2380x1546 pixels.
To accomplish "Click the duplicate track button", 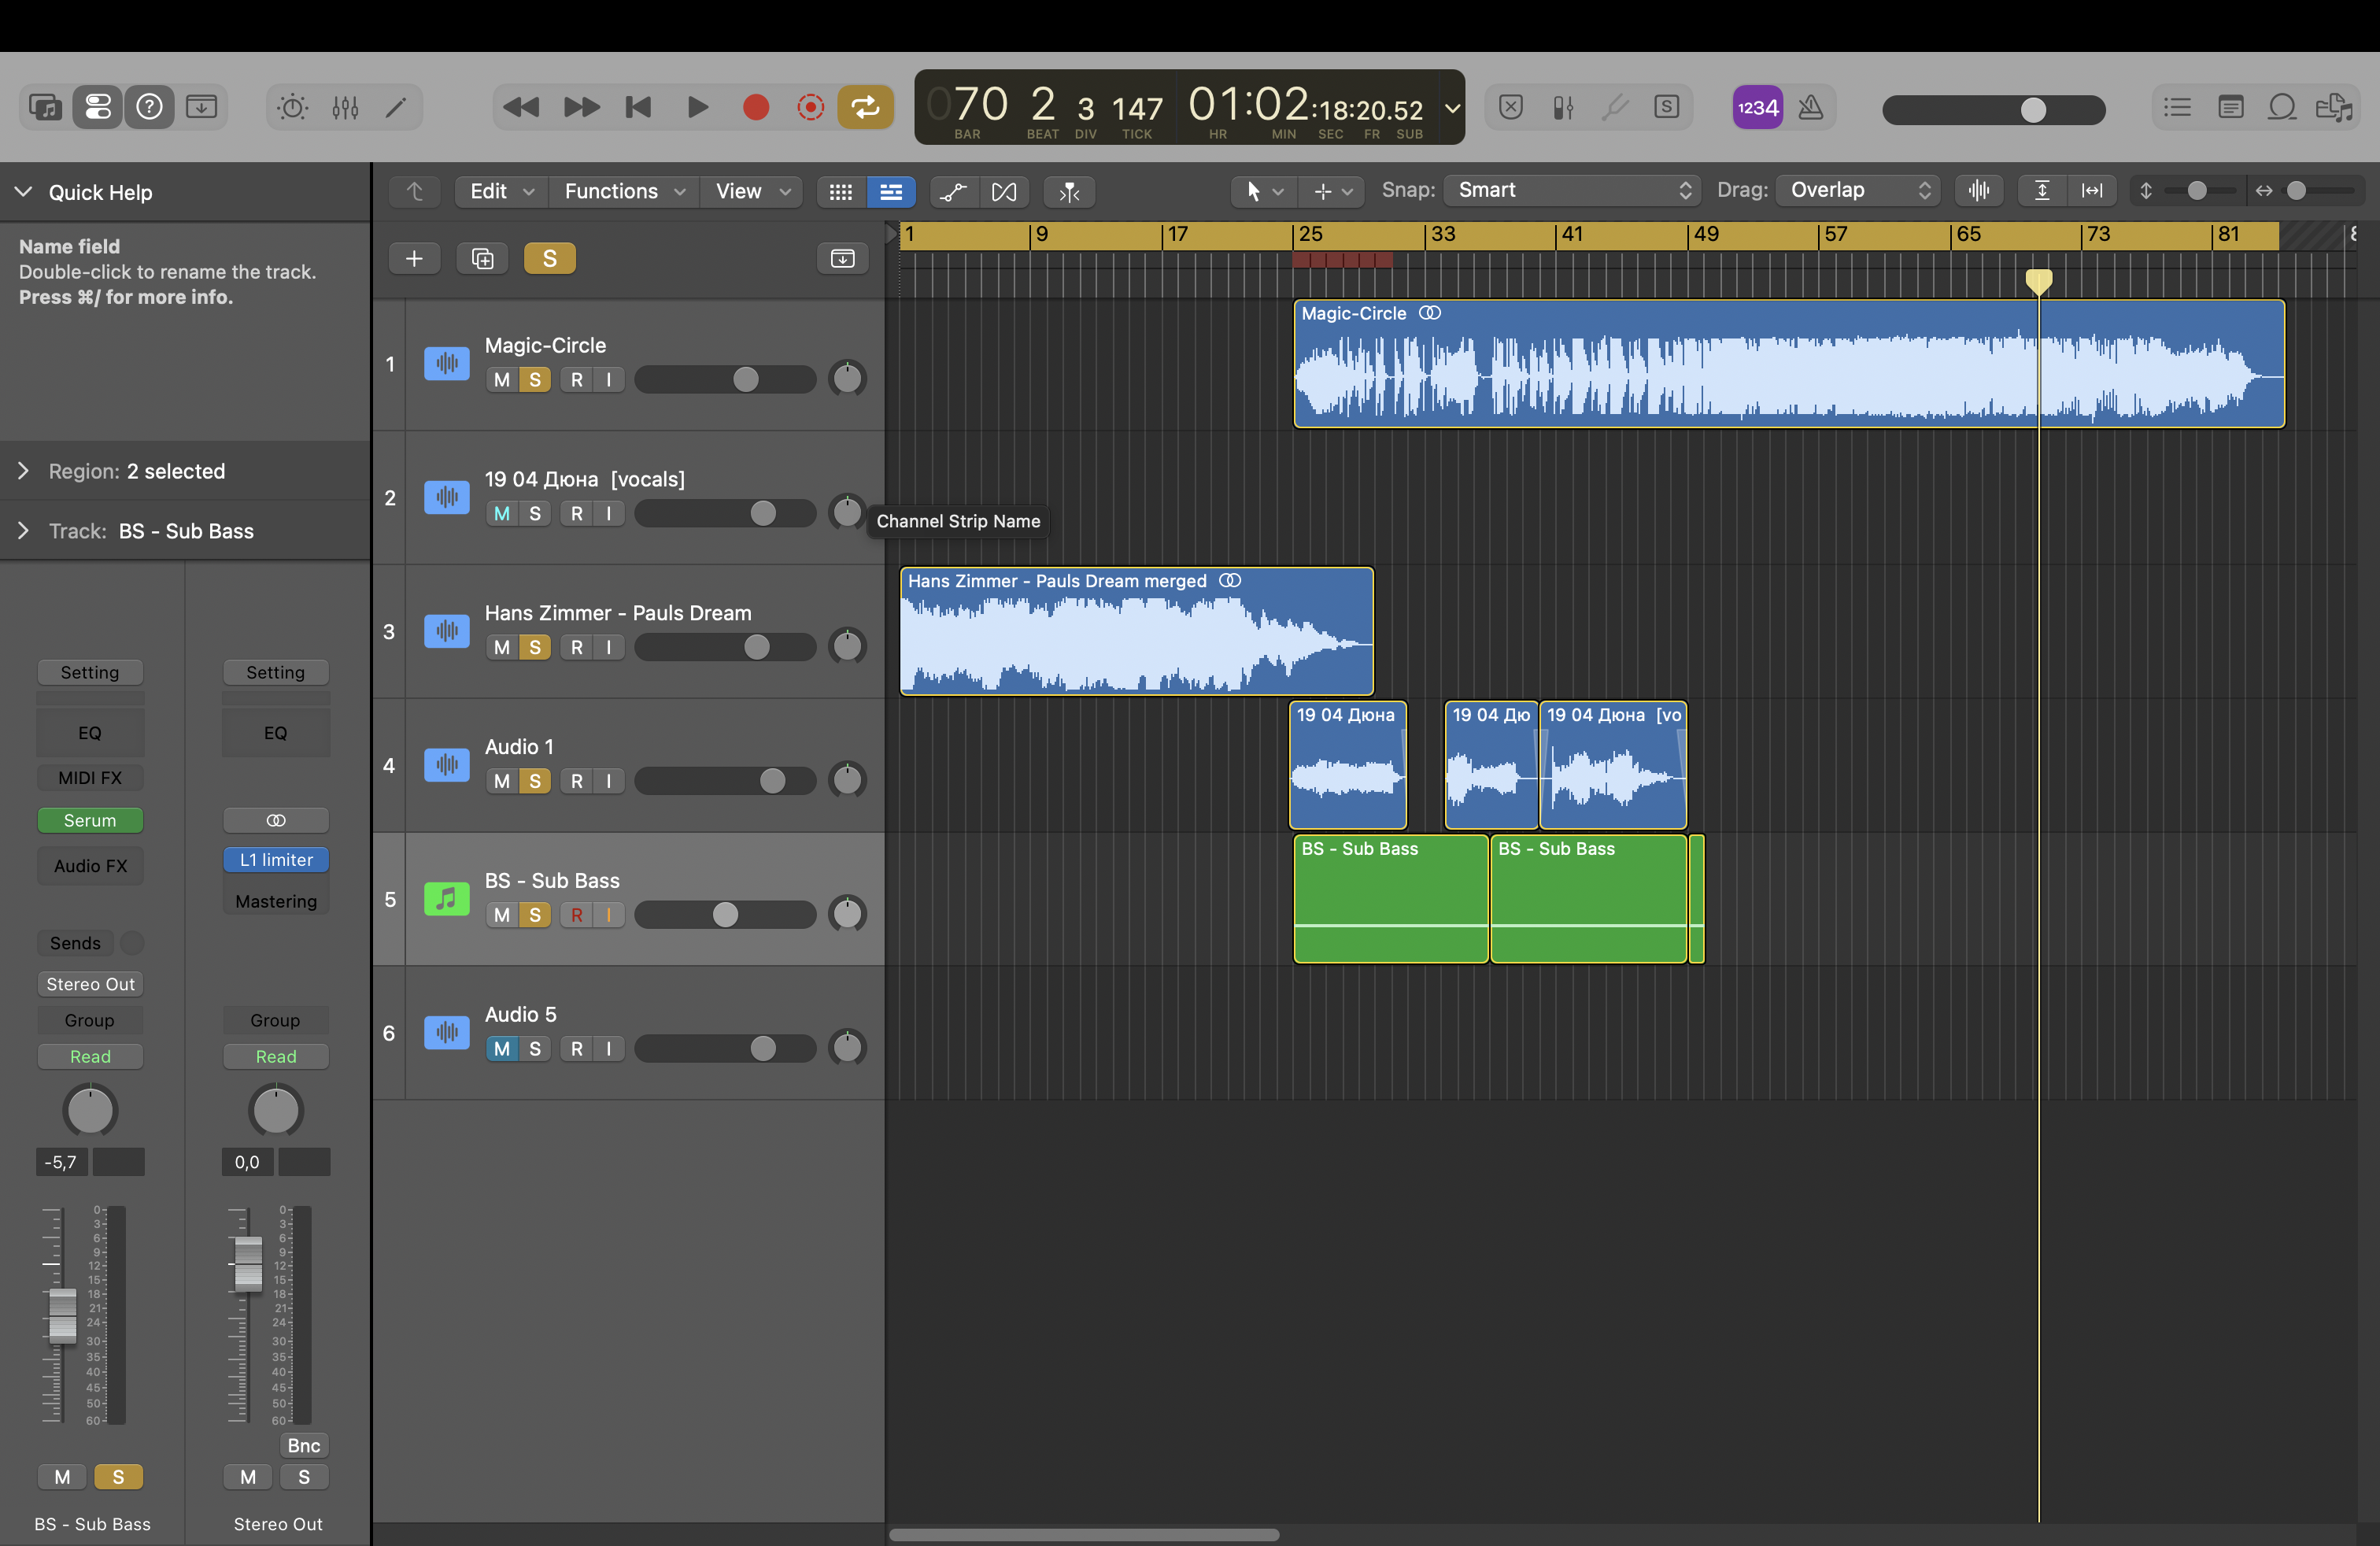I will pos(482,259).
